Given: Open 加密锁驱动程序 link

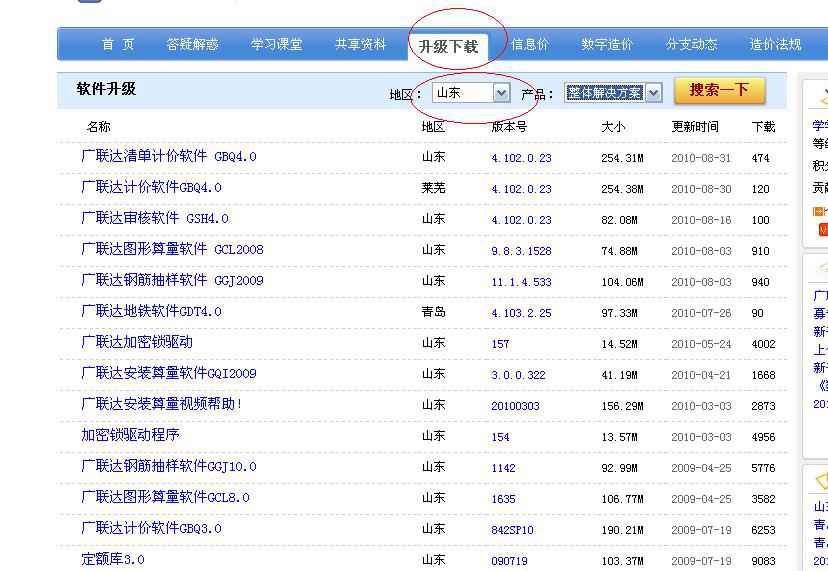Looking at the screenshot, I should tap(130, 435).
